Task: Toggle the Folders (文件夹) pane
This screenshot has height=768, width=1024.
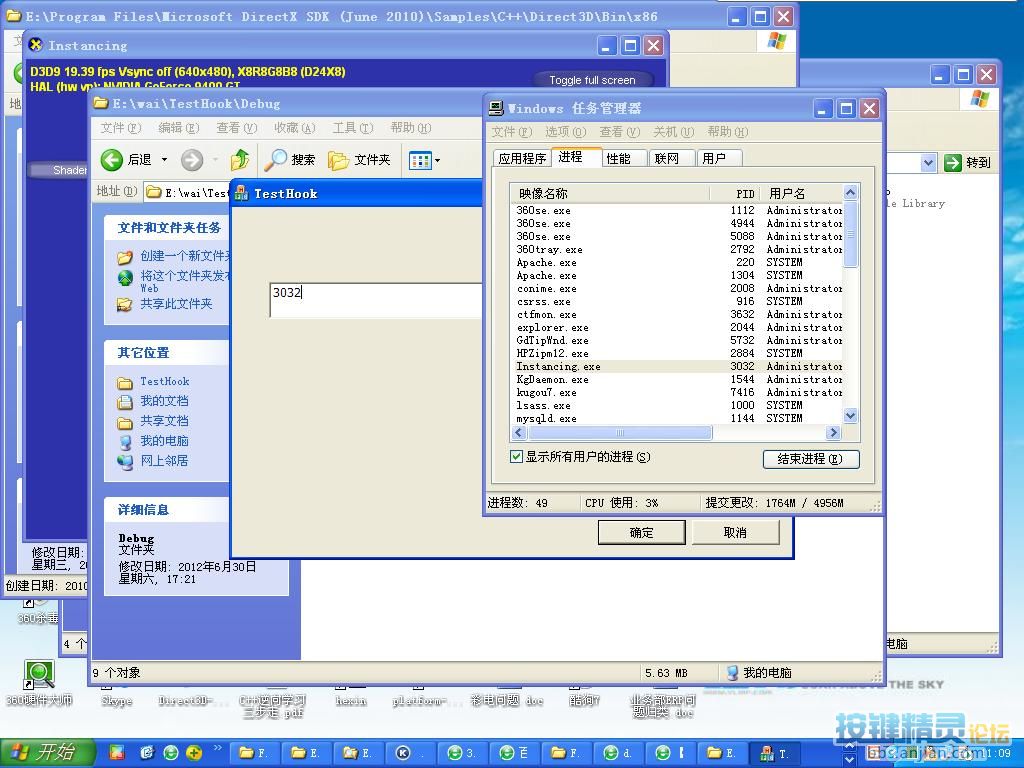Action: pos(359,159)
